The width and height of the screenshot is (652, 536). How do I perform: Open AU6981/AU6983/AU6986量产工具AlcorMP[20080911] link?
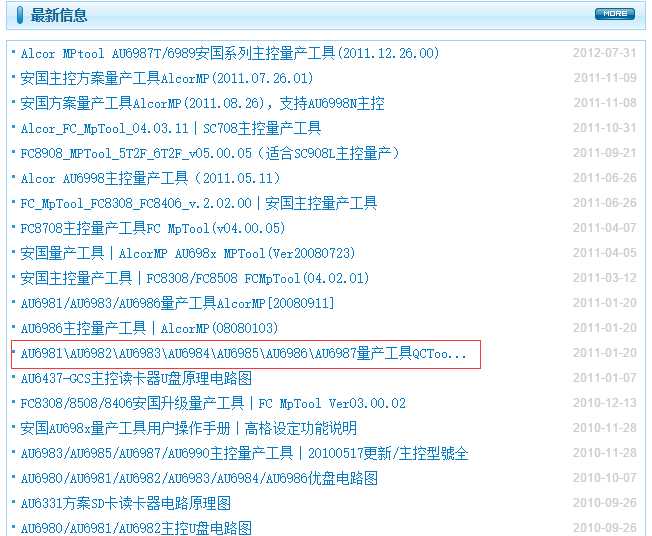[x=178, y=303]
